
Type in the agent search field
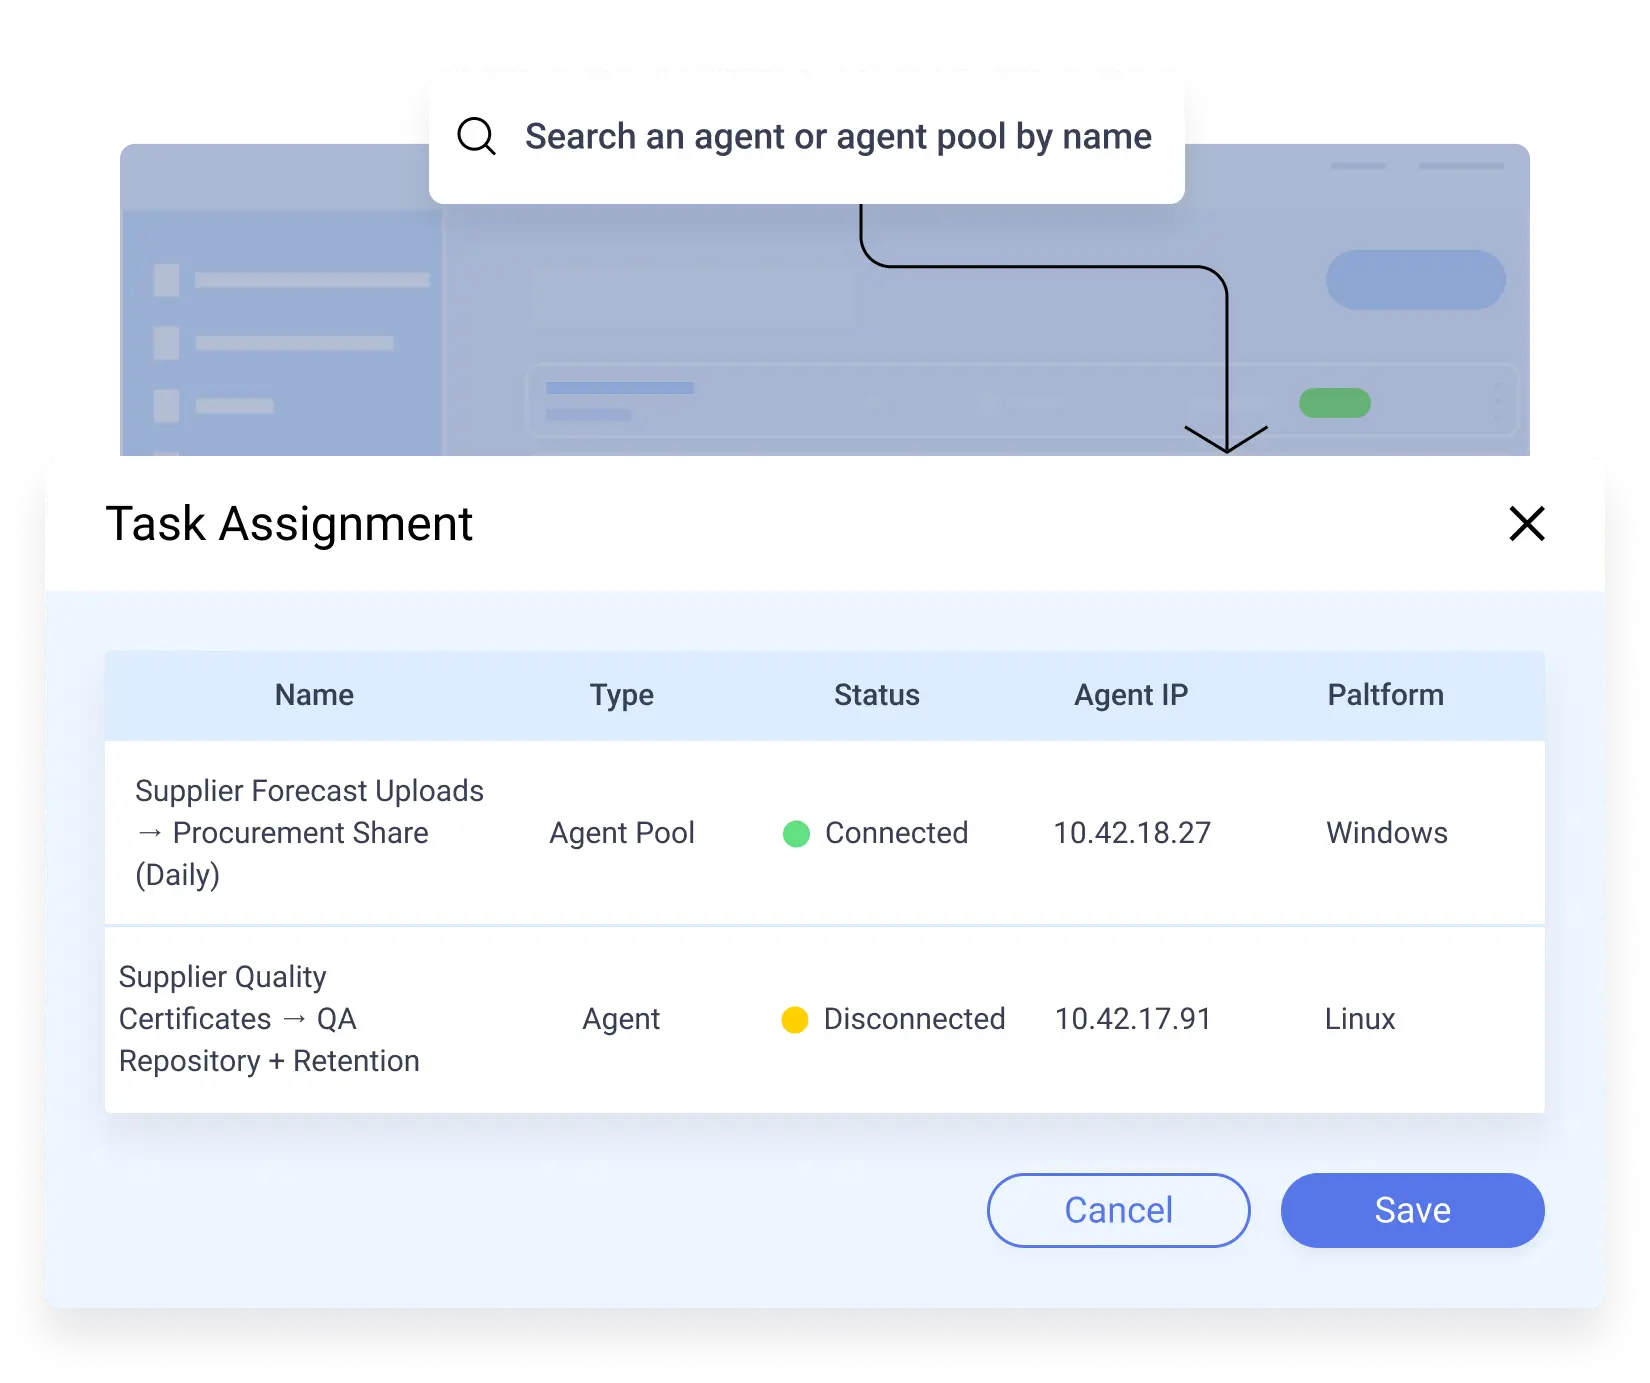[837, 136]
